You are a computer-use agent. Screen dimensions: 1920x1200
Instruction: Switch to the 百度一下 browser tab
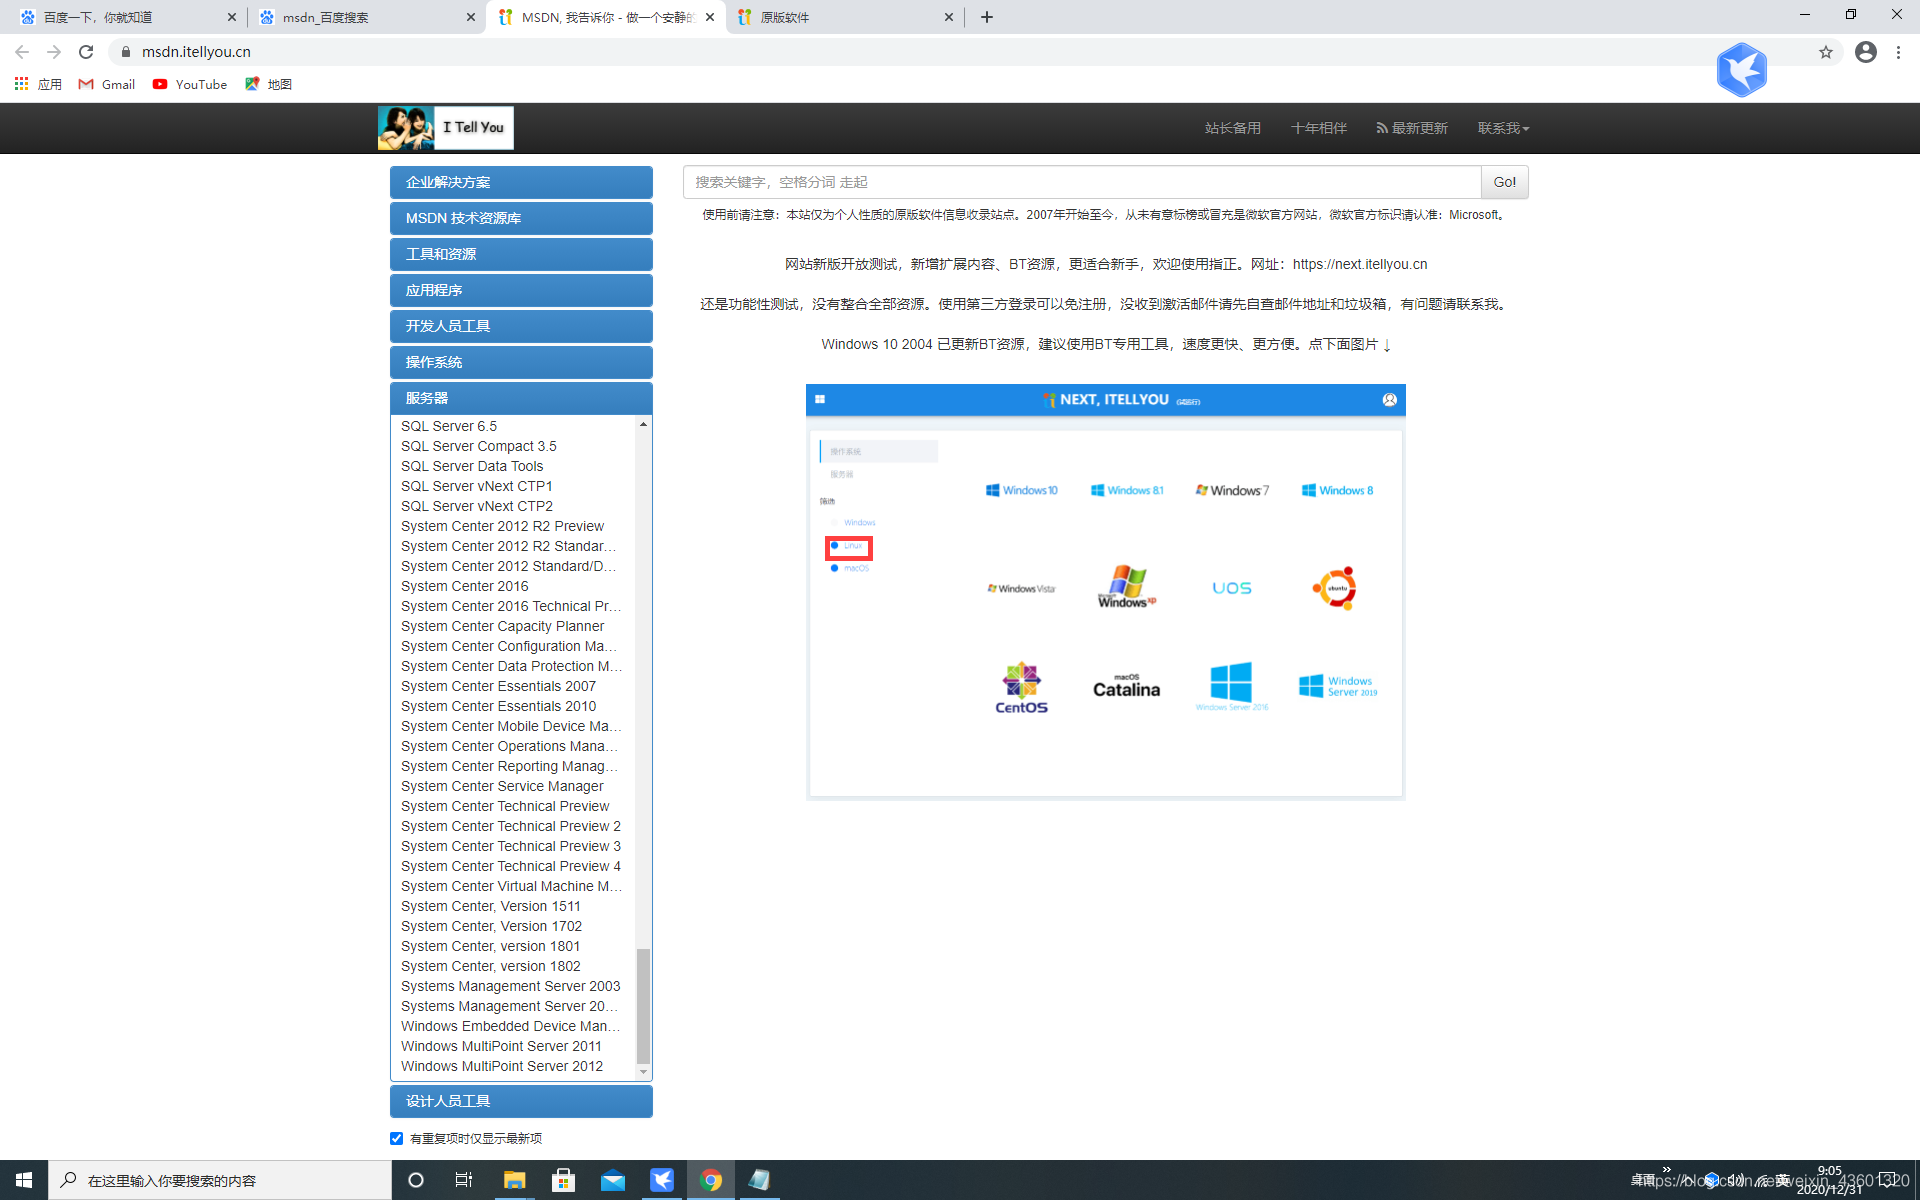[x=126, y=17]
